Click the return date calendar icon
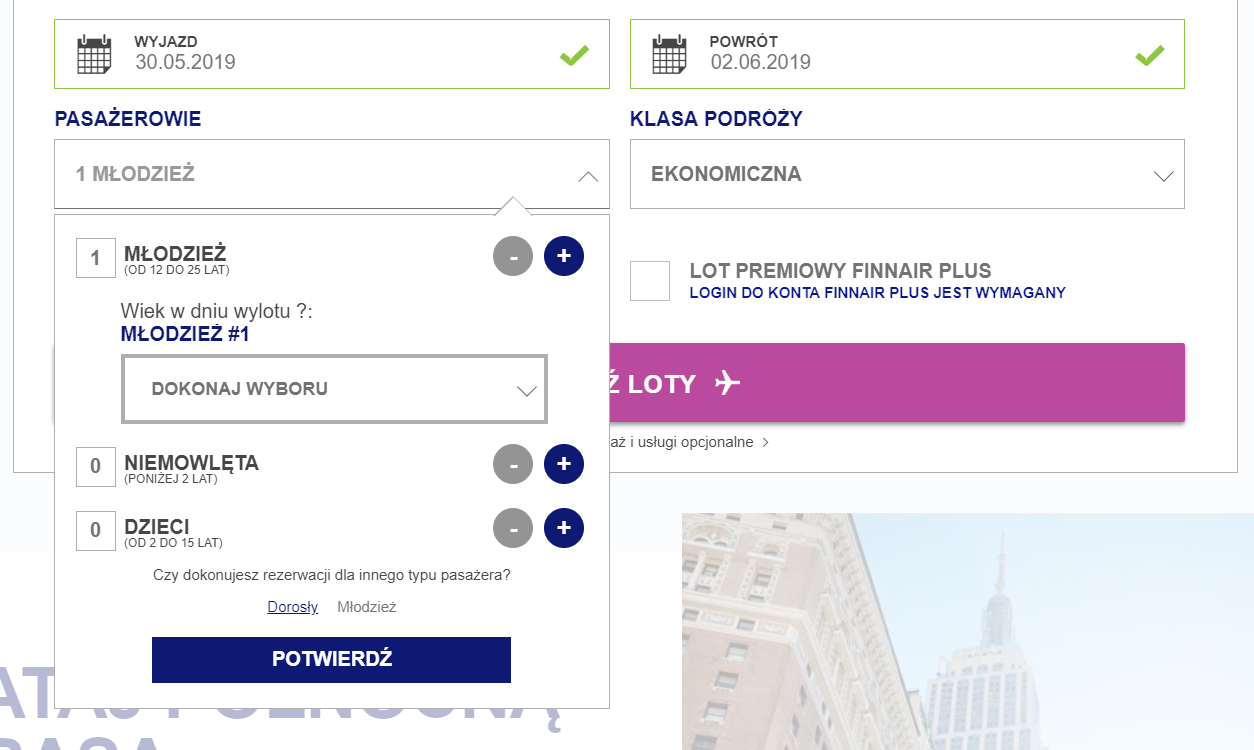This screenshot has width=1254, height=750. click(669, 54)
